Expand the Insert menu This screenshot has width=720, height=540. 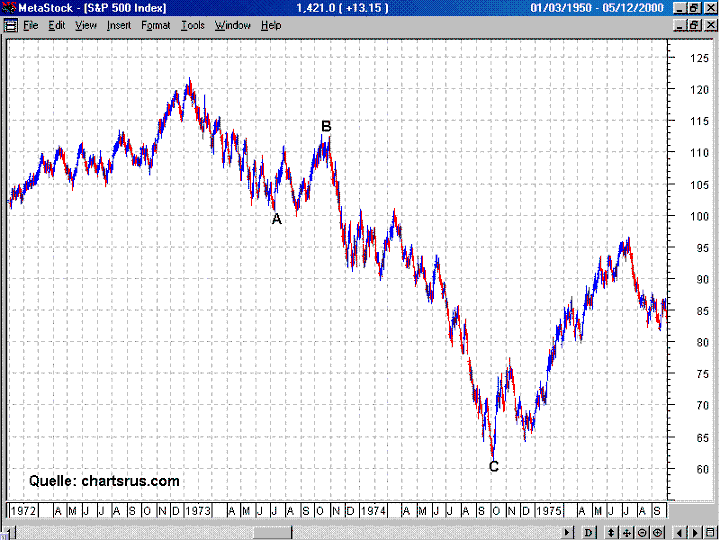[119, 24]
